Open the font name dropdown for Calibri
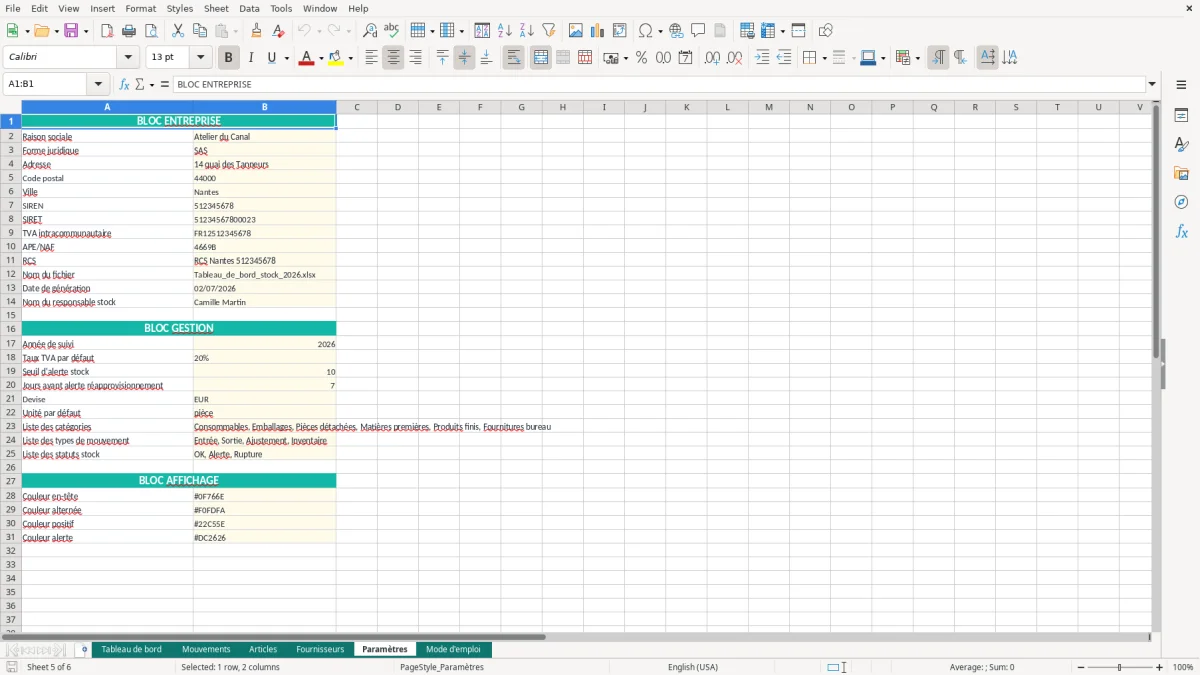The height and width of the screenshot is (675, 1200). (x=127, y=58)
